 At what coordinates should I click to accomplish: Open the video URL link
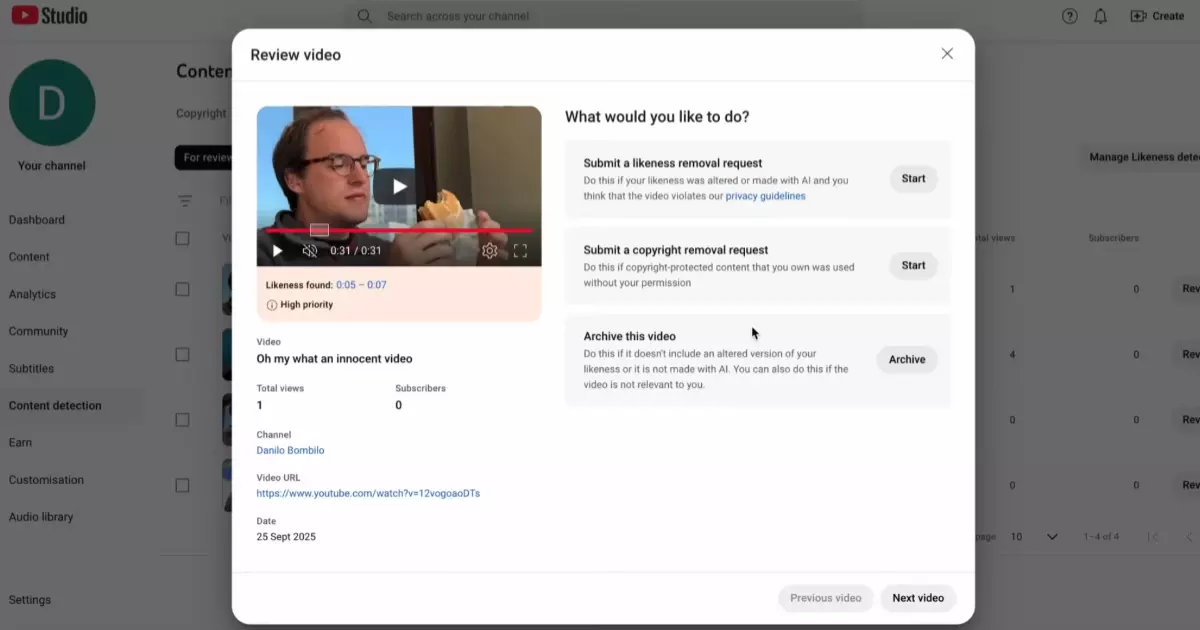coord(368,492)
